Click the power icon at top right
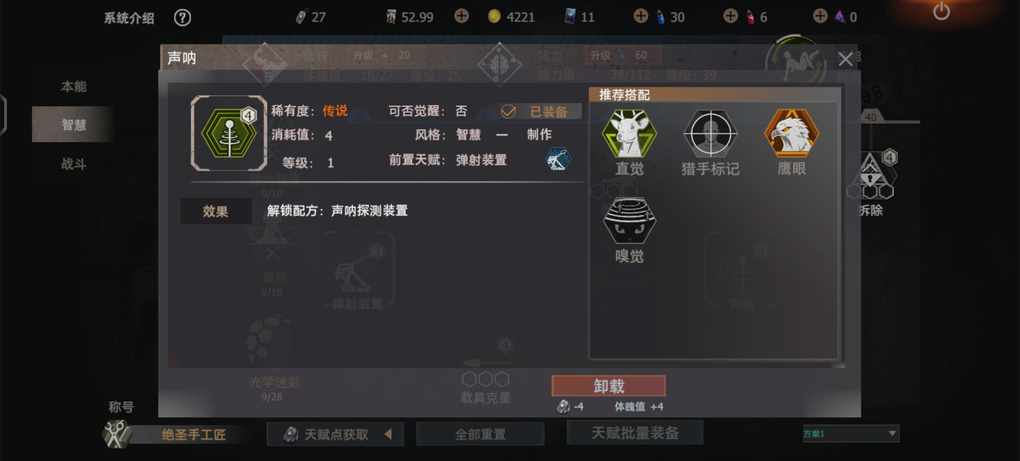The image size is (1020, 461). [941, 11]
